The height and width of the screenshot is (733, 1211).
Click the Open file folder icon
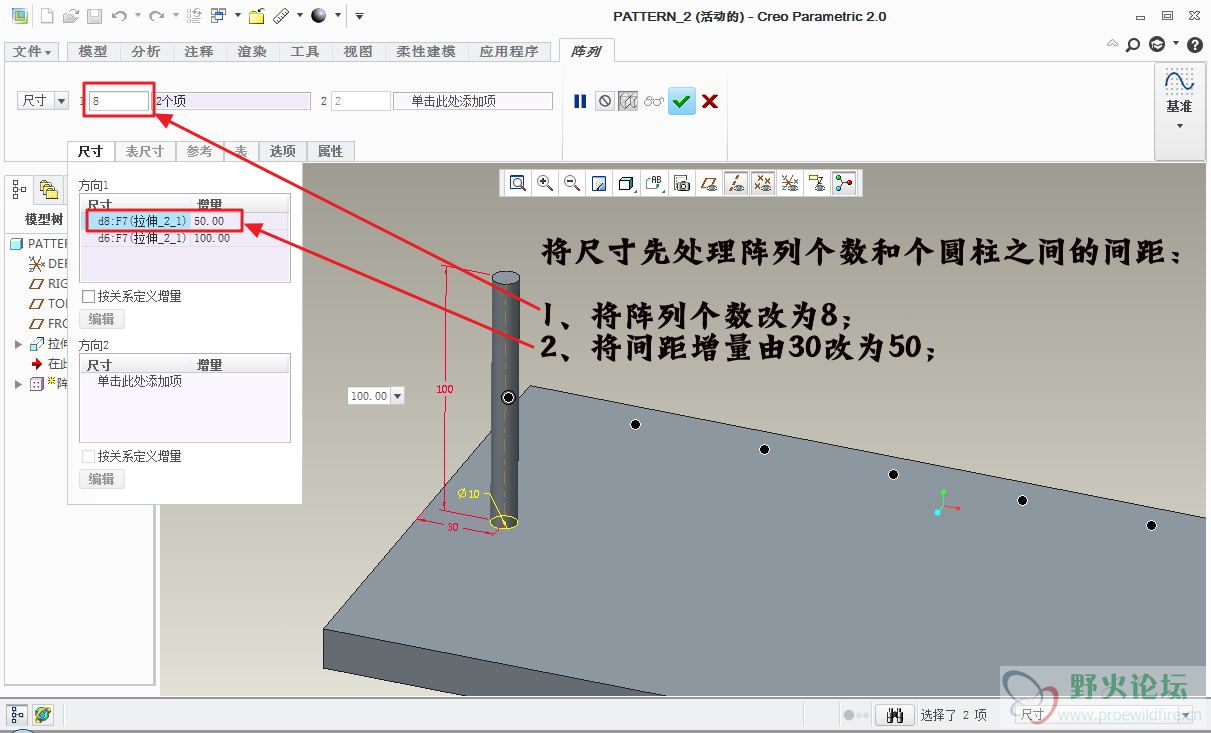(71, 16)
